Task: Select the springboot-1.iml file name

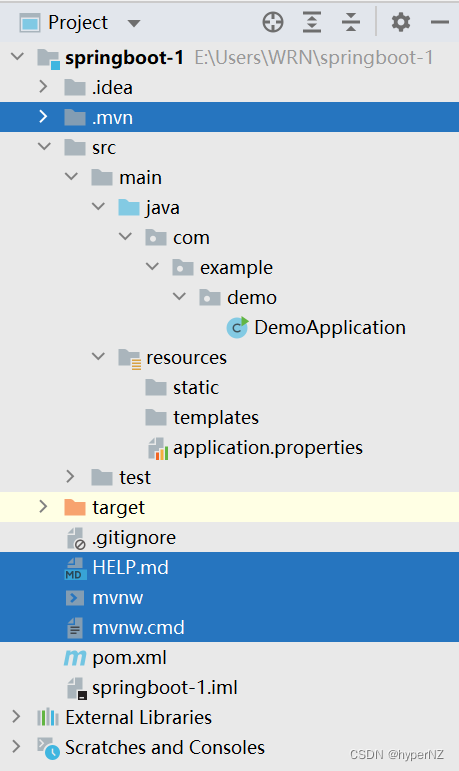Action: coord(165,687)
